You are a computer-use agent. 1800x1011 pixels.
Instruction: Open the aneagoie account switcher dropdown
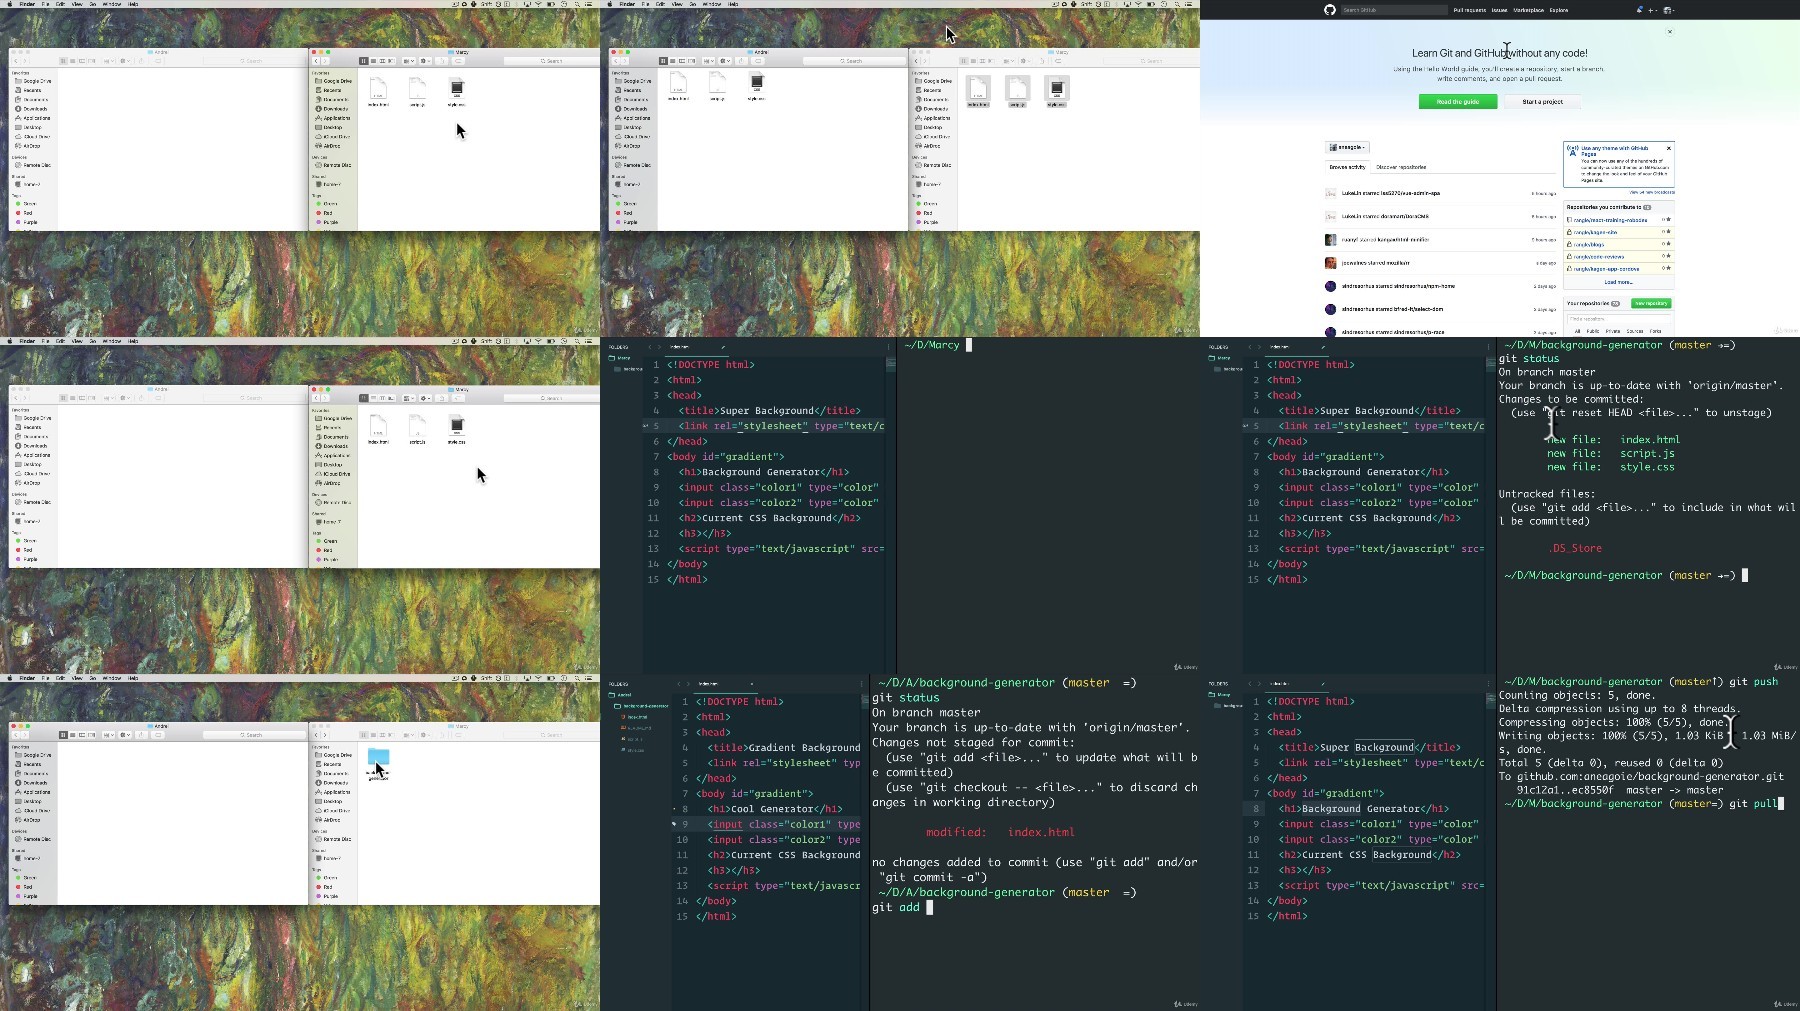point(1346,147)
